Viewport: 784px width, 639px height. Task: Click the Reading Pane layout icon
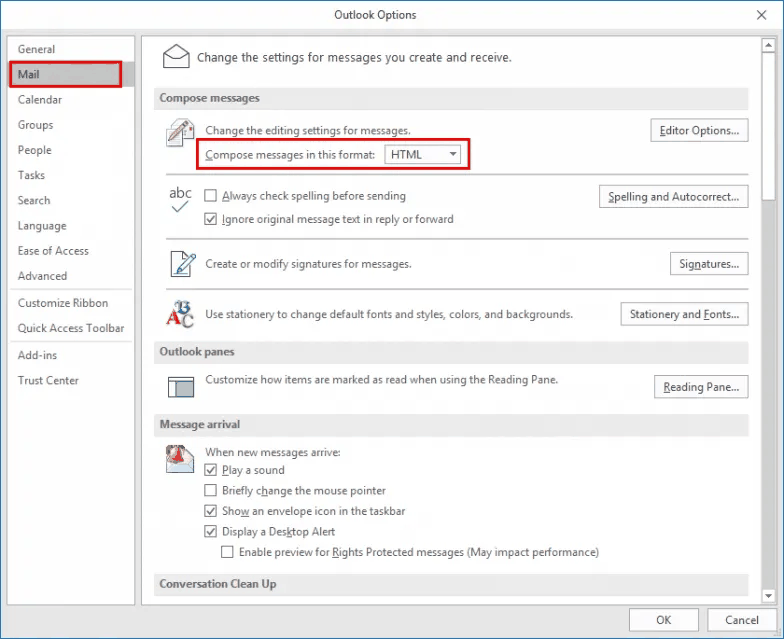coord(180,387)
